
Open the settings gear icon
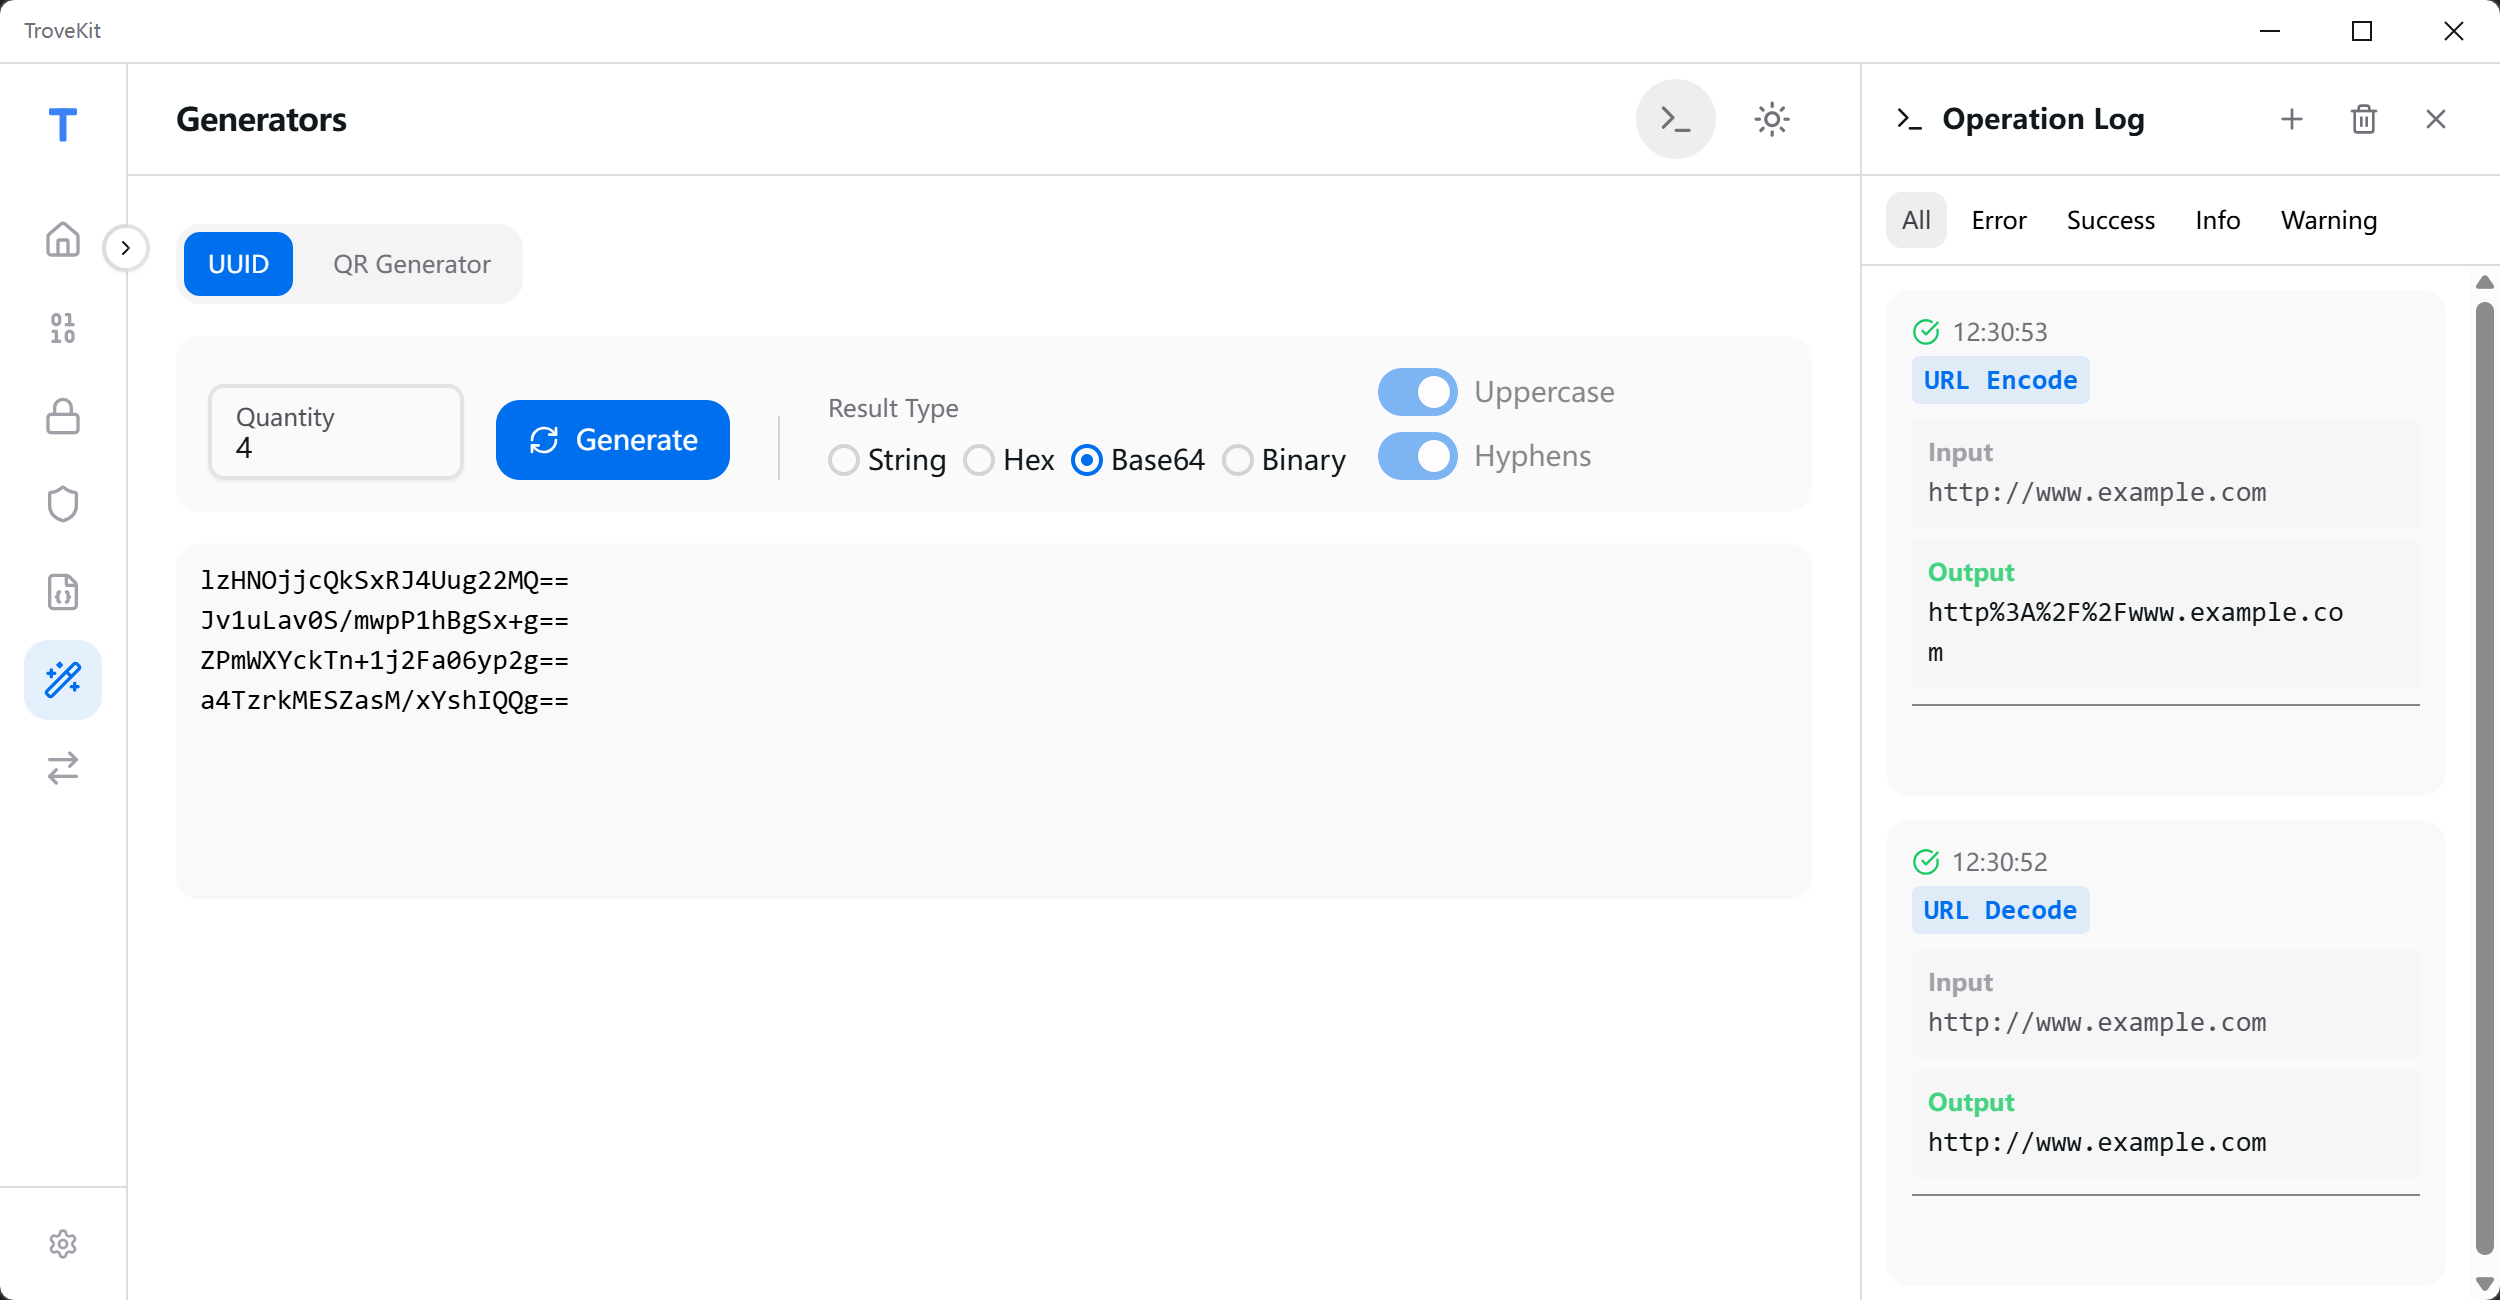pyautogui.click(x=63, y=1244)
